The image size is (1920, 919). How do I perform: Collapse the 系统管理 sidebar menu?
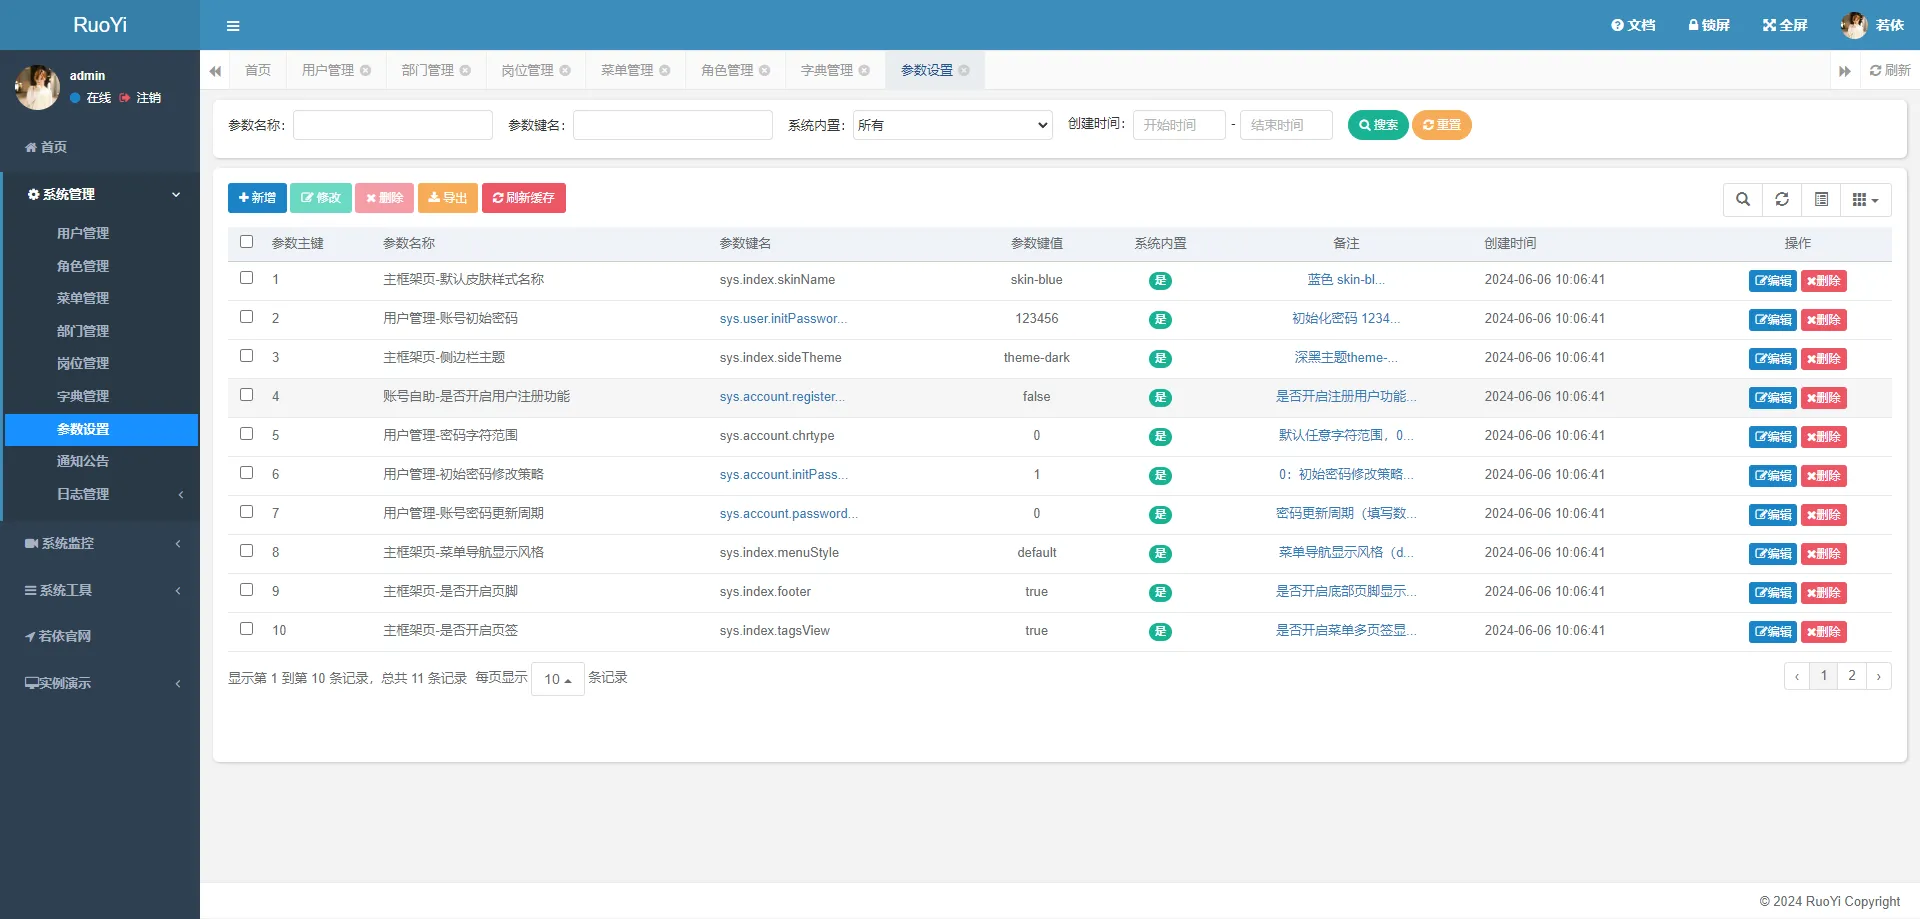tap(100, 195)
